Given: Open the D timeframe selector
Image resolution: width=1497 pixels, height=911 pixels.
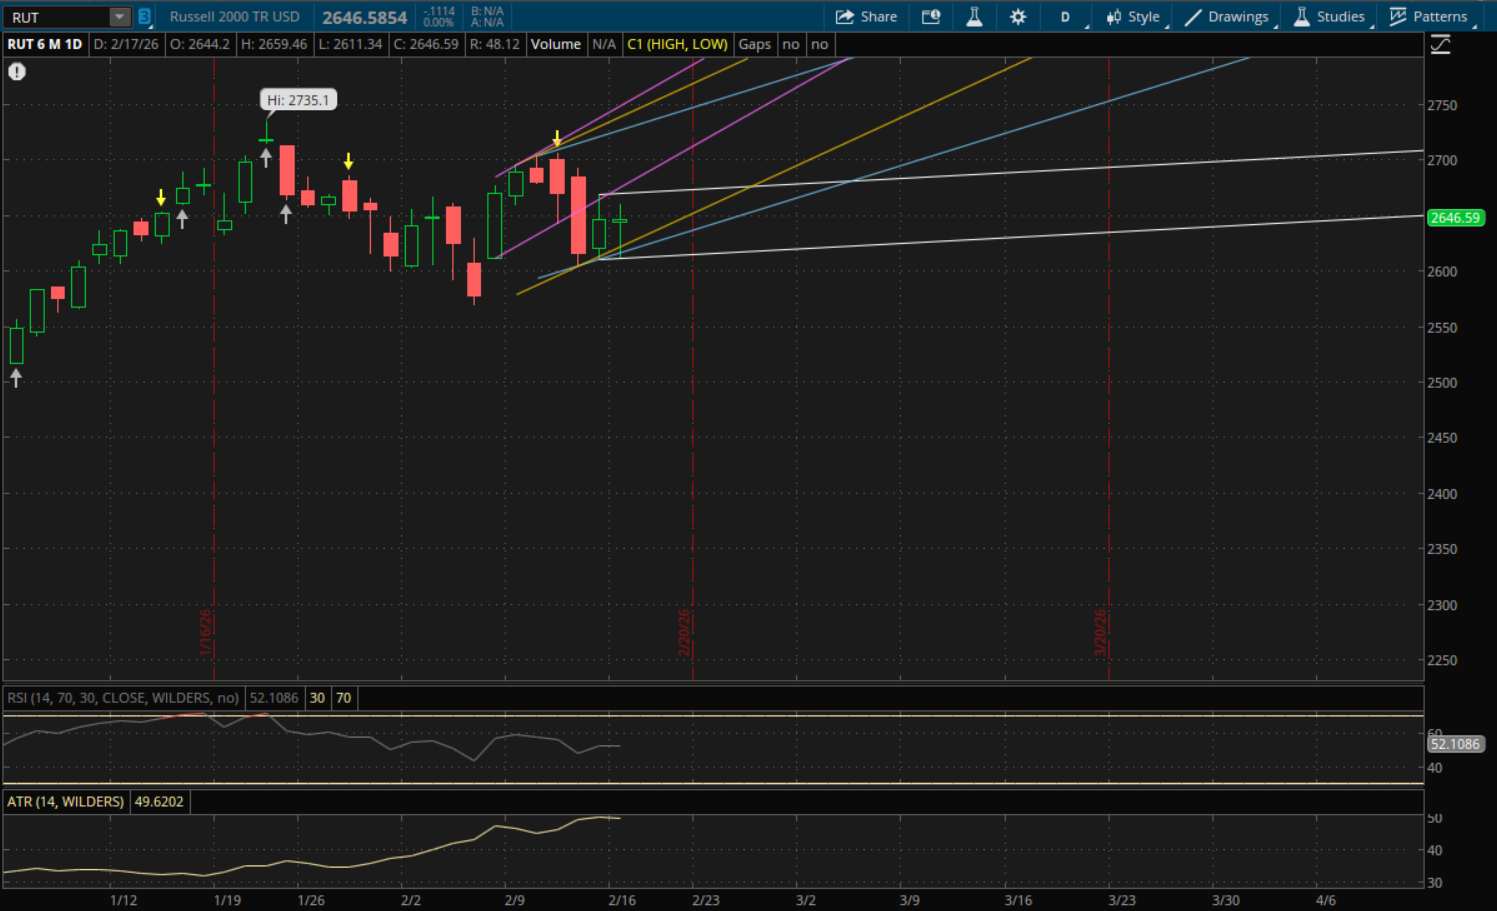Looking at the screenshot, I should (x=1066, y=17).
